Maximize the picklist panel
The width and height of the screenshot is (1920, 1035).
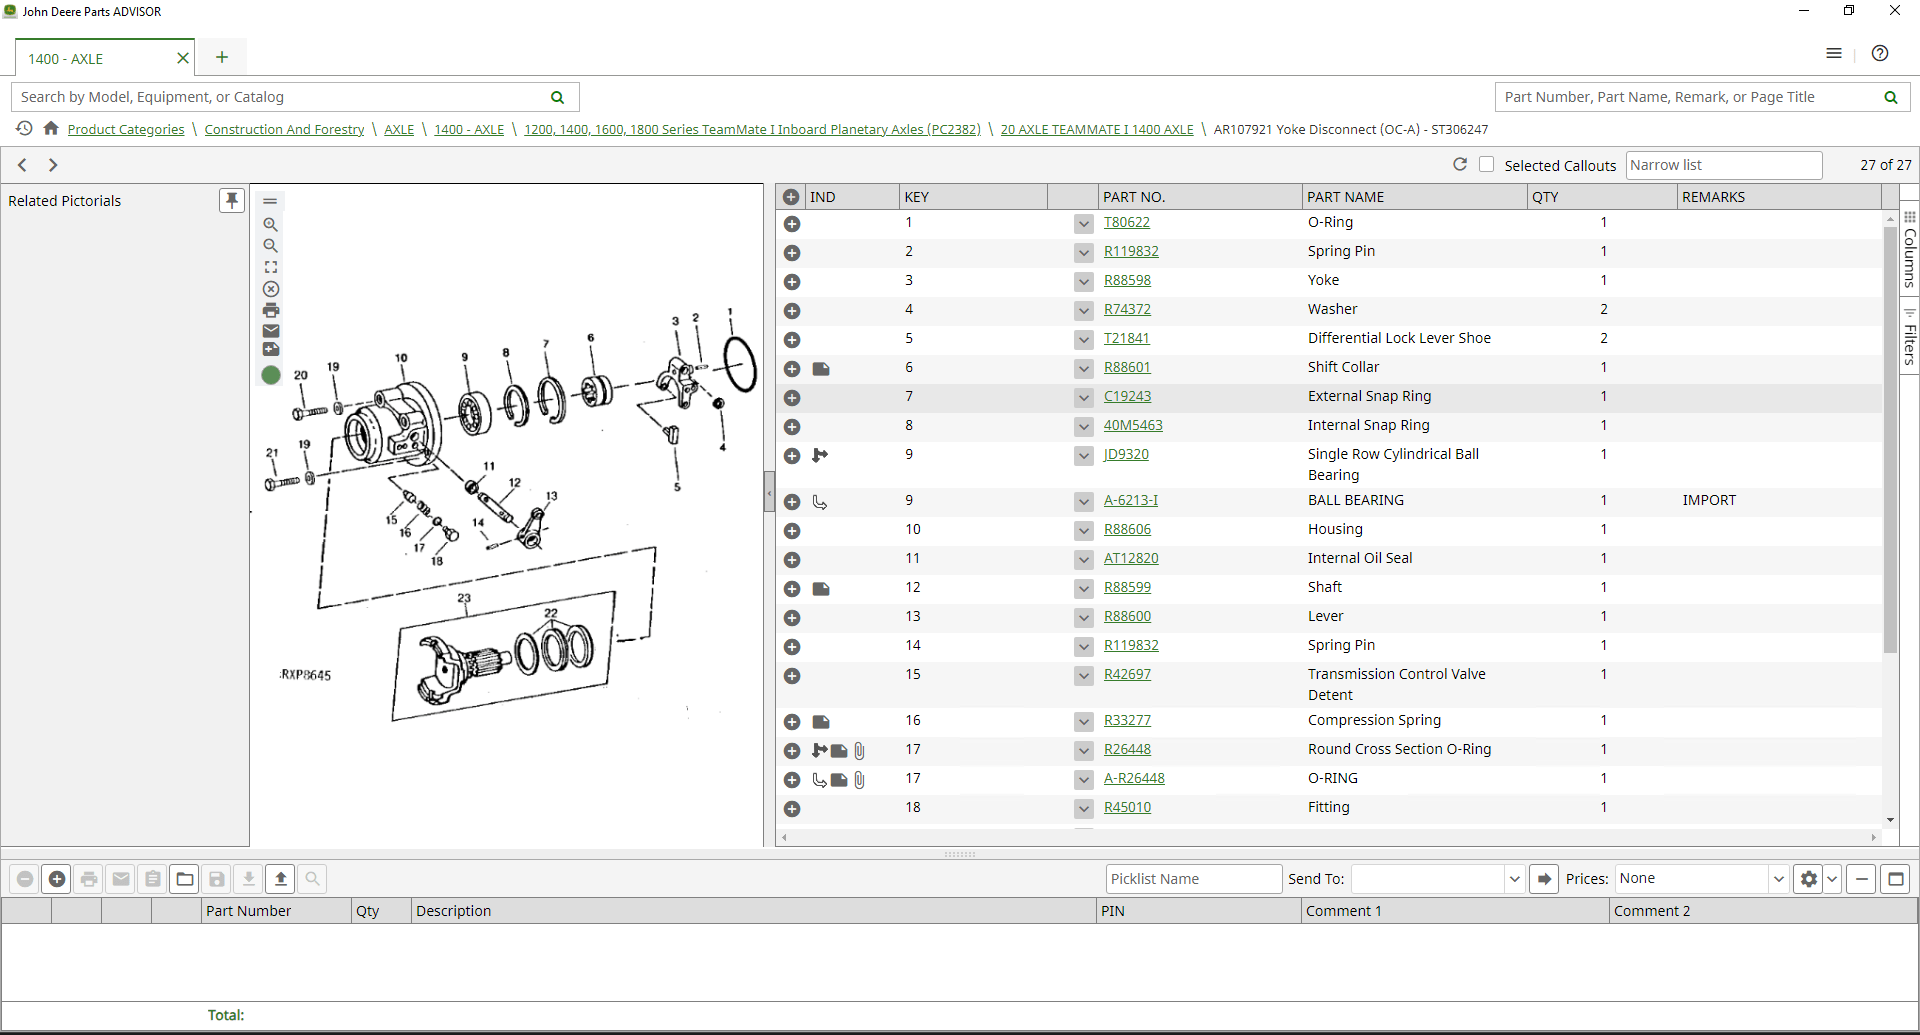coord(1895,879)
